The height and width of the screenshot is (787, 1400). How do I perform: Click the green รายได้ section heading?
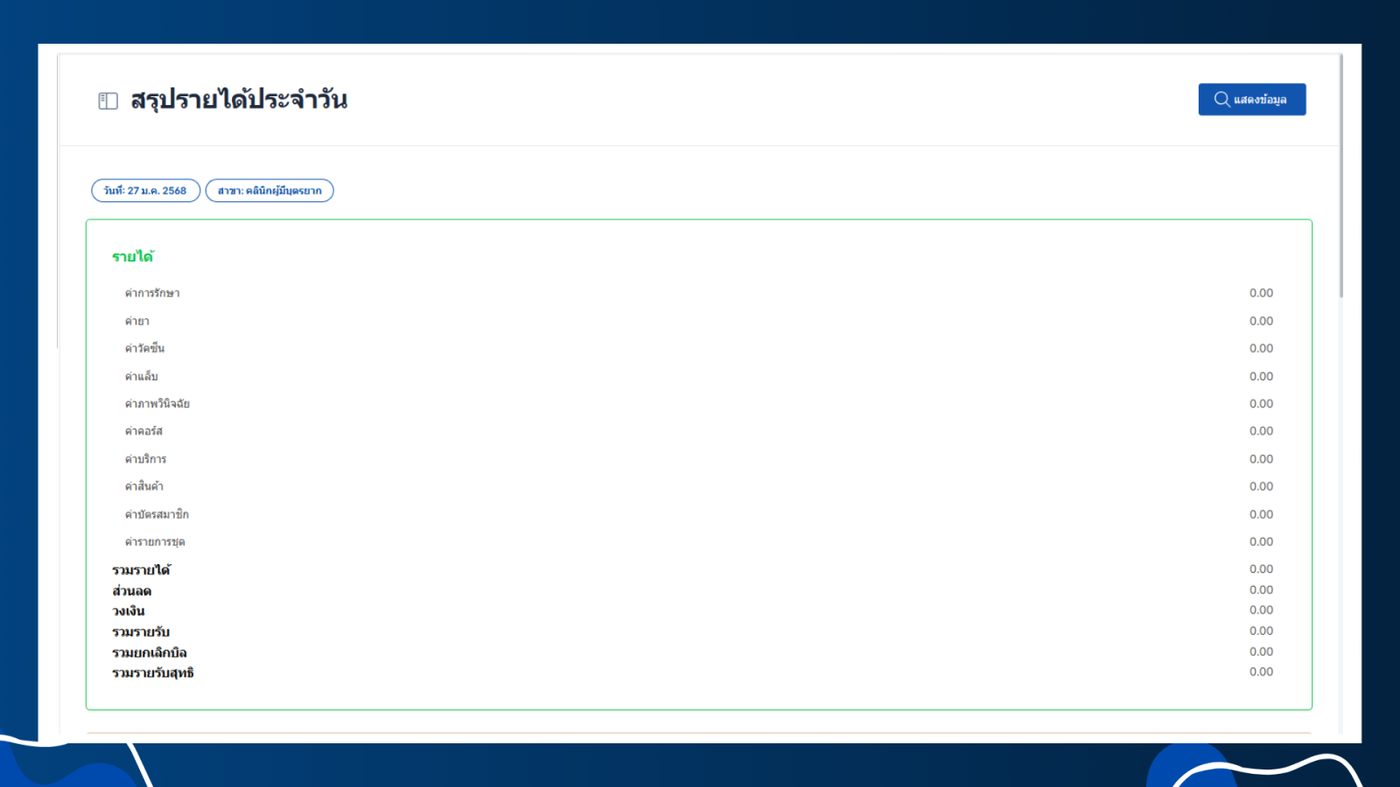click(x=133, y=257)
